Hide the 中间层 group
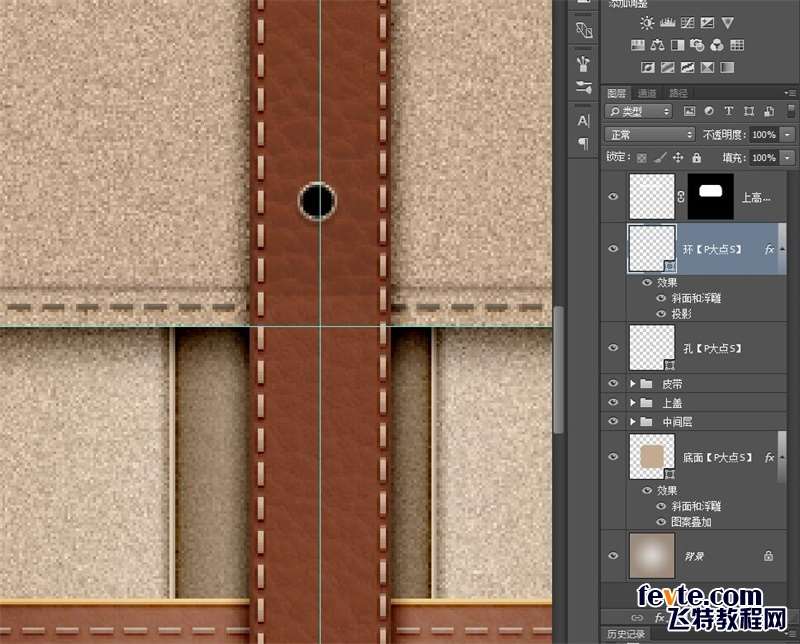 tap(613, 422)
